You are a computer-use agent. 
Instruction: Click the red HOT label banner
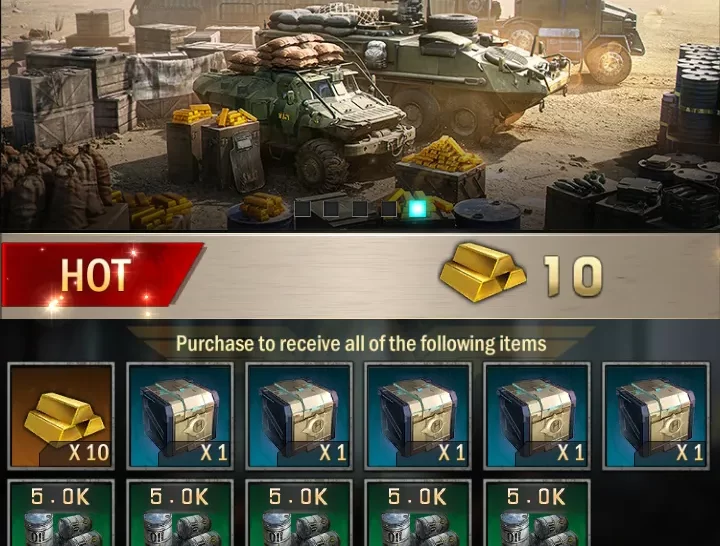coord(102,275)
